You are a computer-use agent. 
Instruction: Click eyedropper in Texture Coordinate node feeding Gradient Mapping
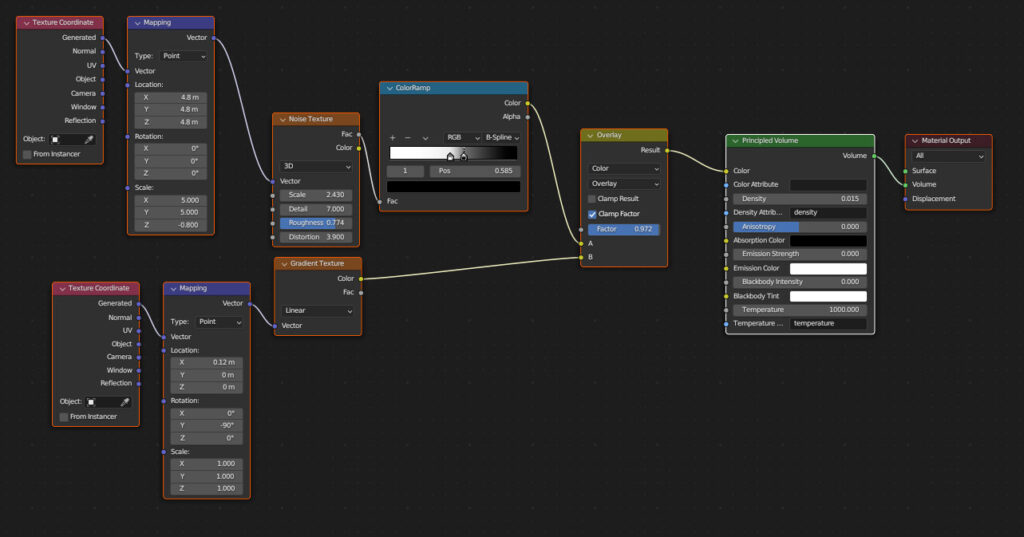coord(125,402)
